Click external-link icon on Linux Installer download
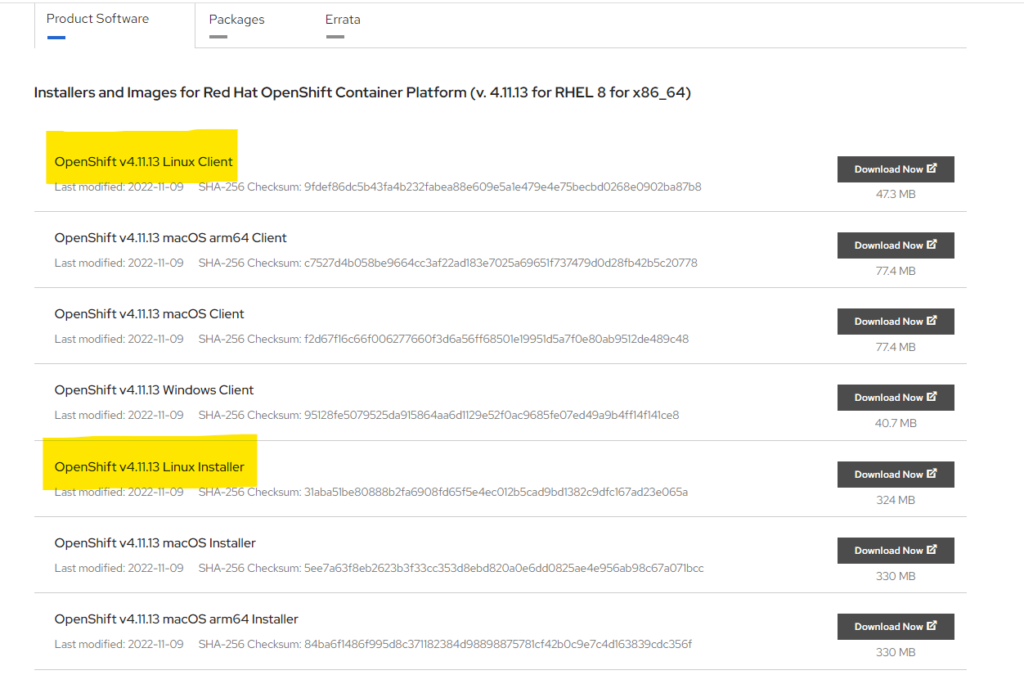This screenshot has height=693, width=1024. tap(933, 474)
